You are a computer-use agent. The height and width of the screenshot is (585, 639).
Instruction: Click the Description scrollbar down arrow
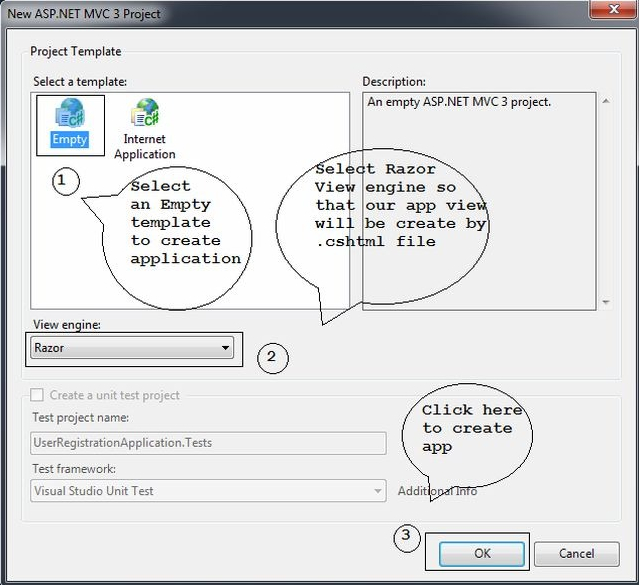pos(606,302)
